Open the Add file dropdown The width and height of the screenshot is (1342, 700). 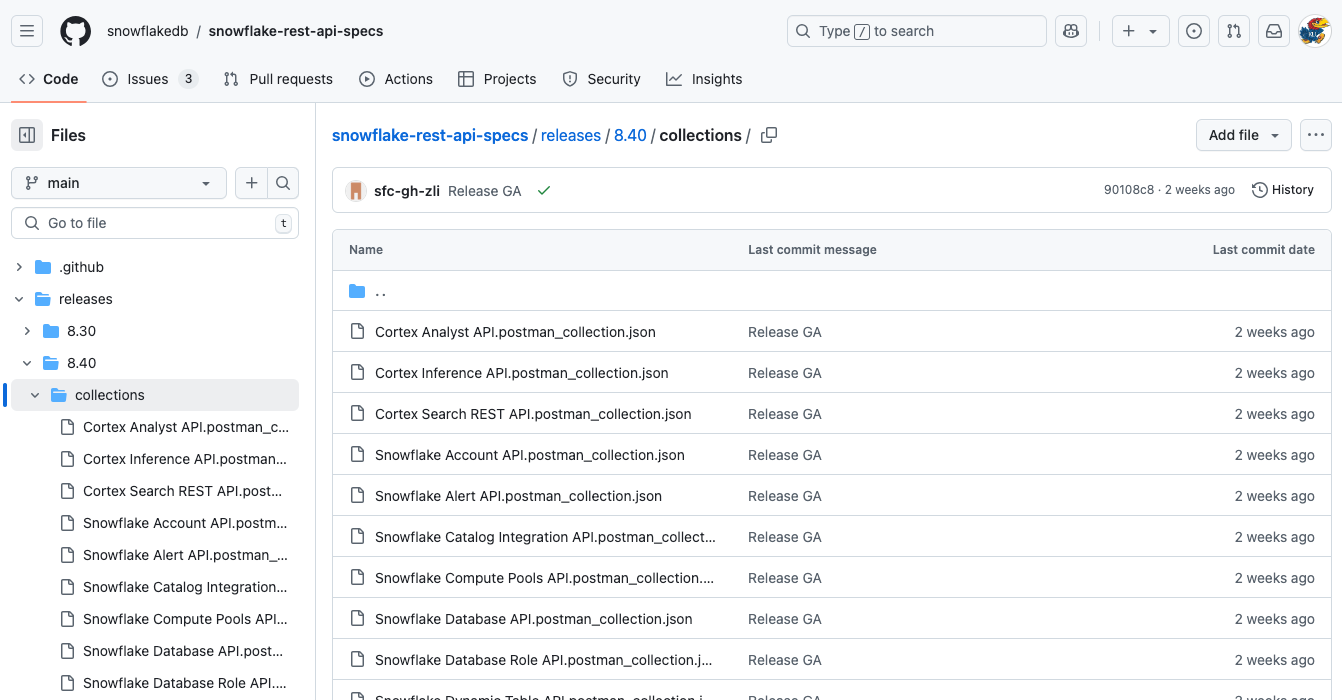(x=1244, y=135)
